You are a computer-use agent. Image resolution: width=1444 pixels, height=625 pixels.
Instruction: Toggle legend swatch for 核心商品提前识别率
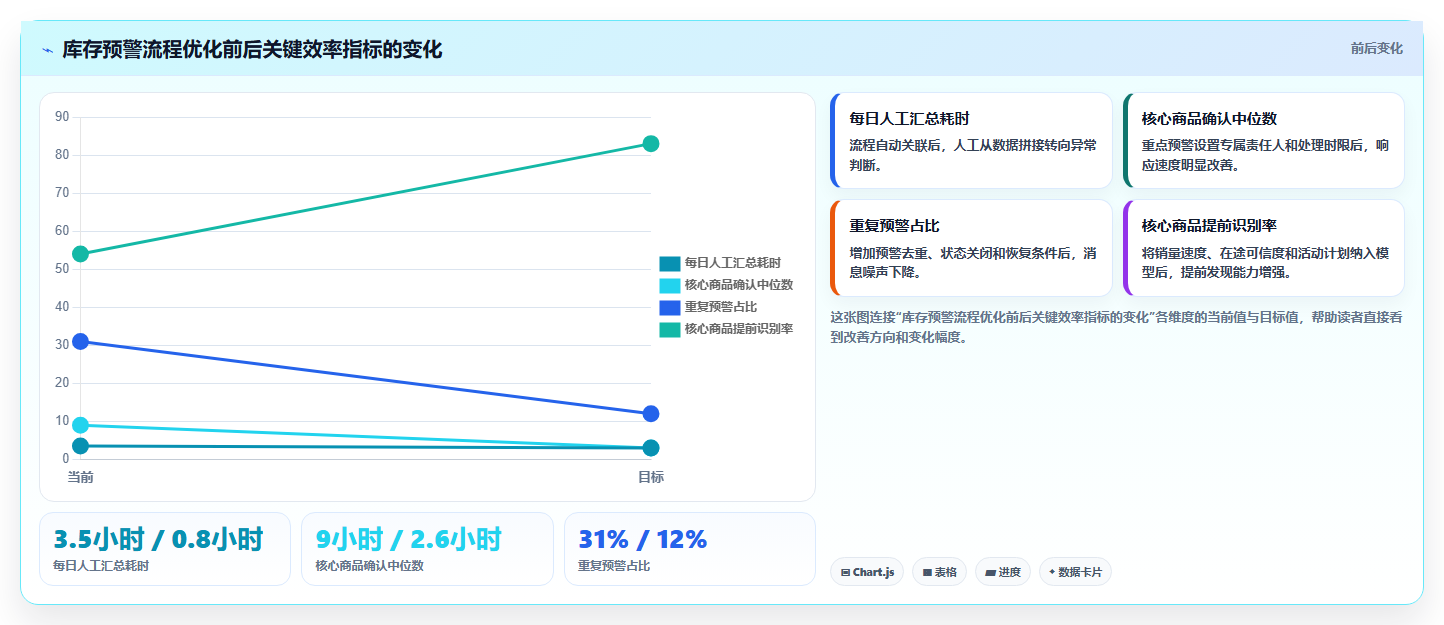669,330
